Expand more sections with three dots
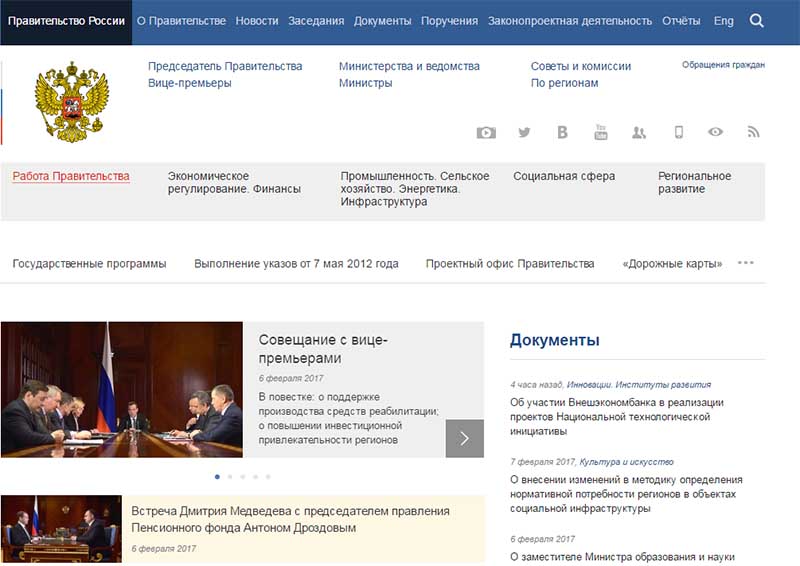The width and height of the screenshot is (800, 566). (745, 263)
